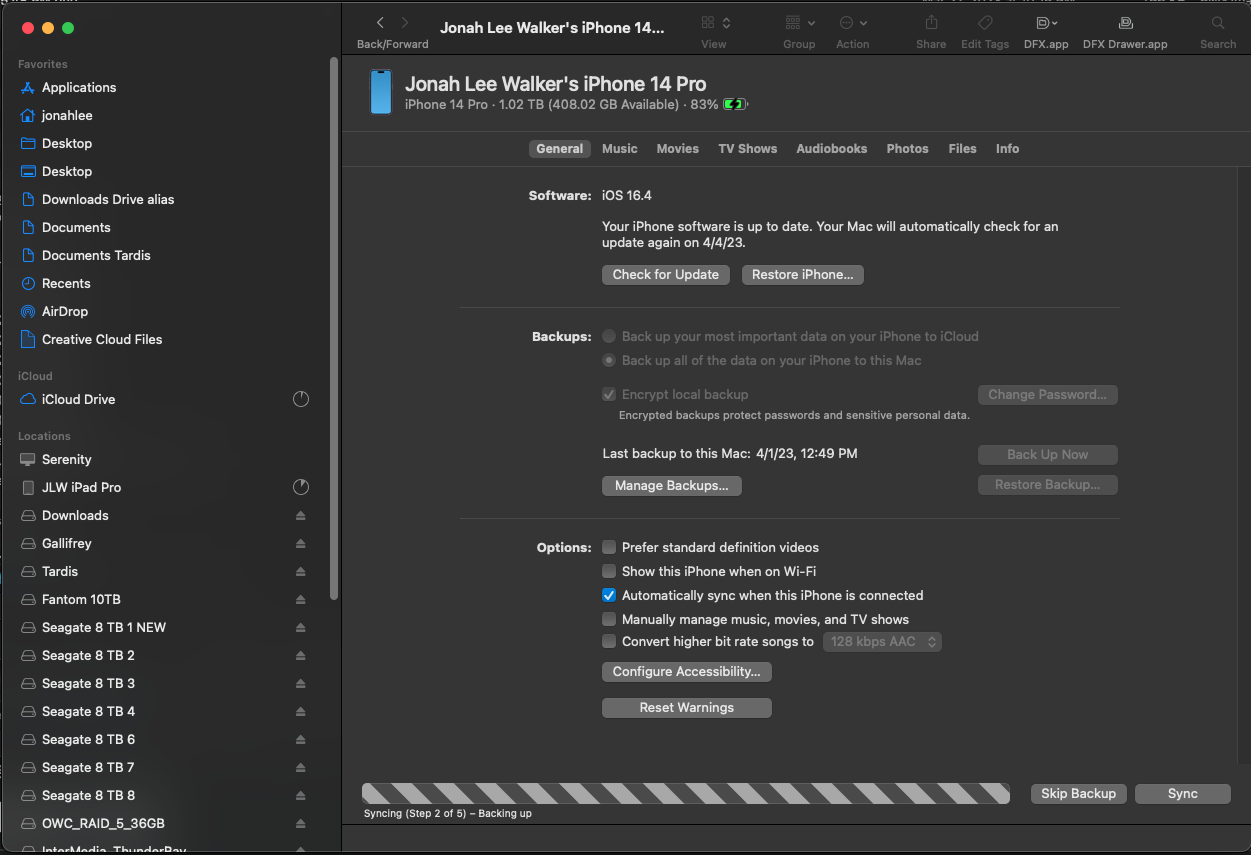Click Check for Update button

[x=666, y=275]
